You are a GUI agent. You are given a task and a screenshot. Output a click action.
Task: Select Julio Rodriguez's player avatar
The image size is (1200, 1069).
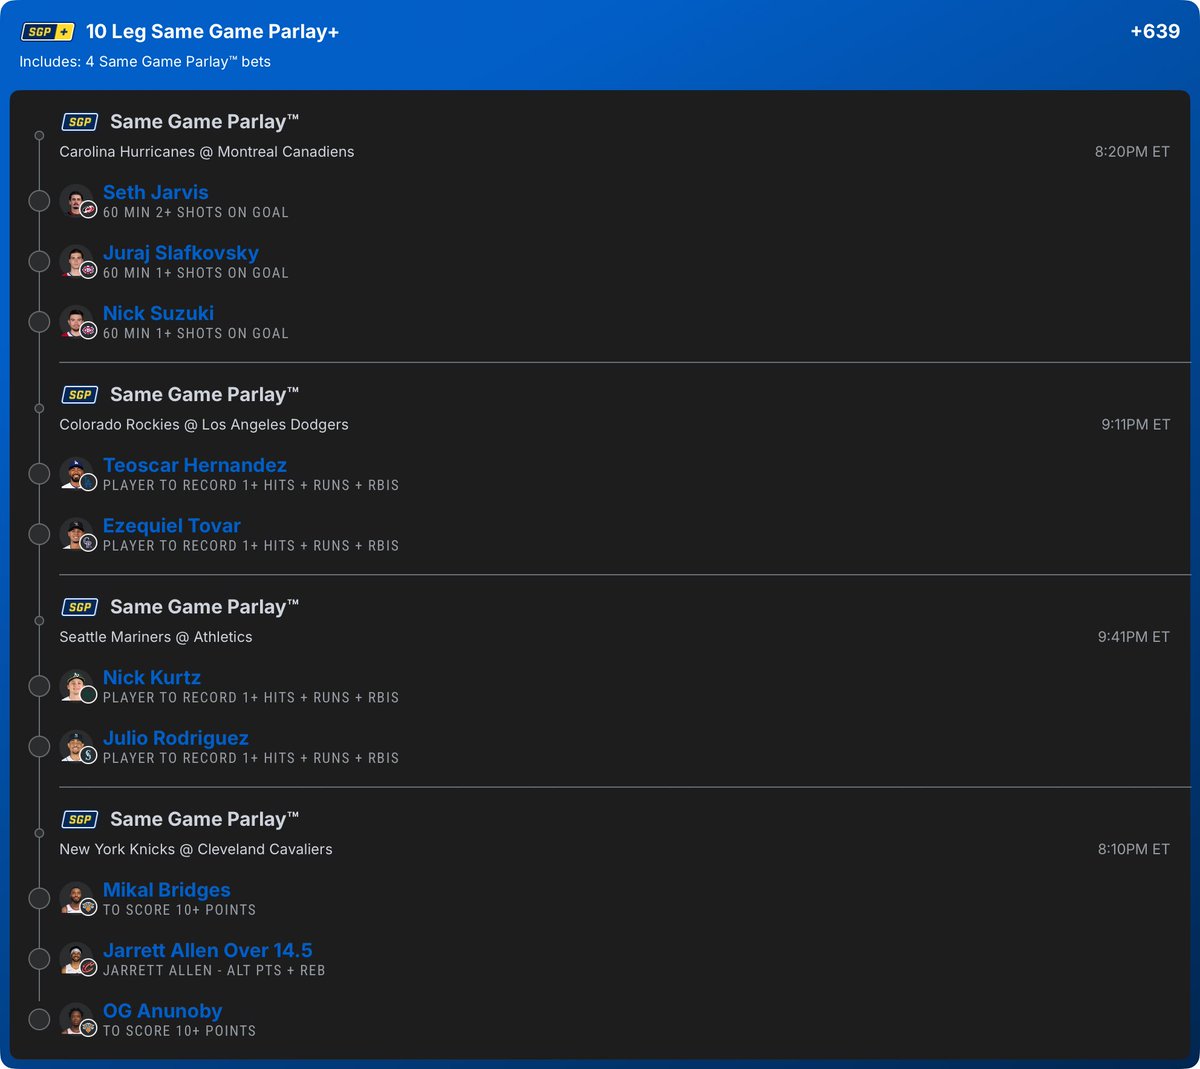click(x=77, y=747)
